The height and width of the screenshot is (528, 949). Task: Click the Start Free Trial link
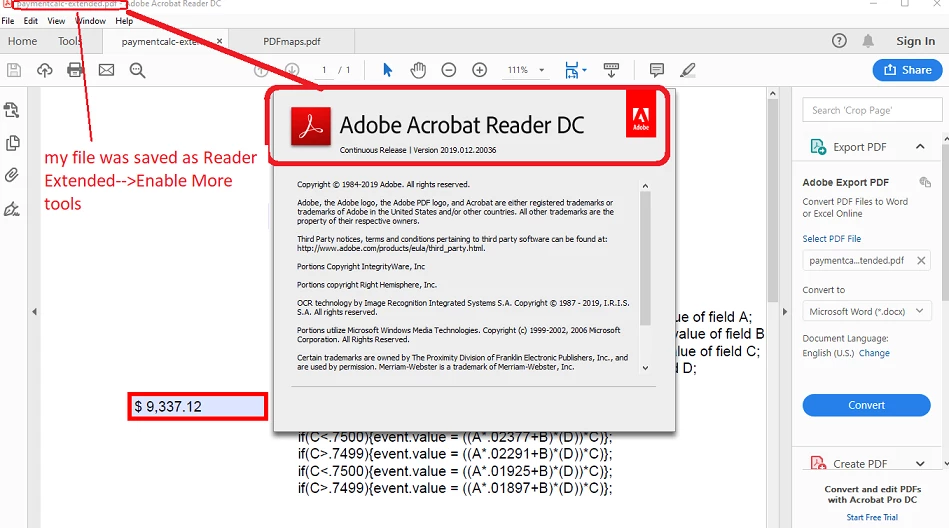tap(872, 517)
